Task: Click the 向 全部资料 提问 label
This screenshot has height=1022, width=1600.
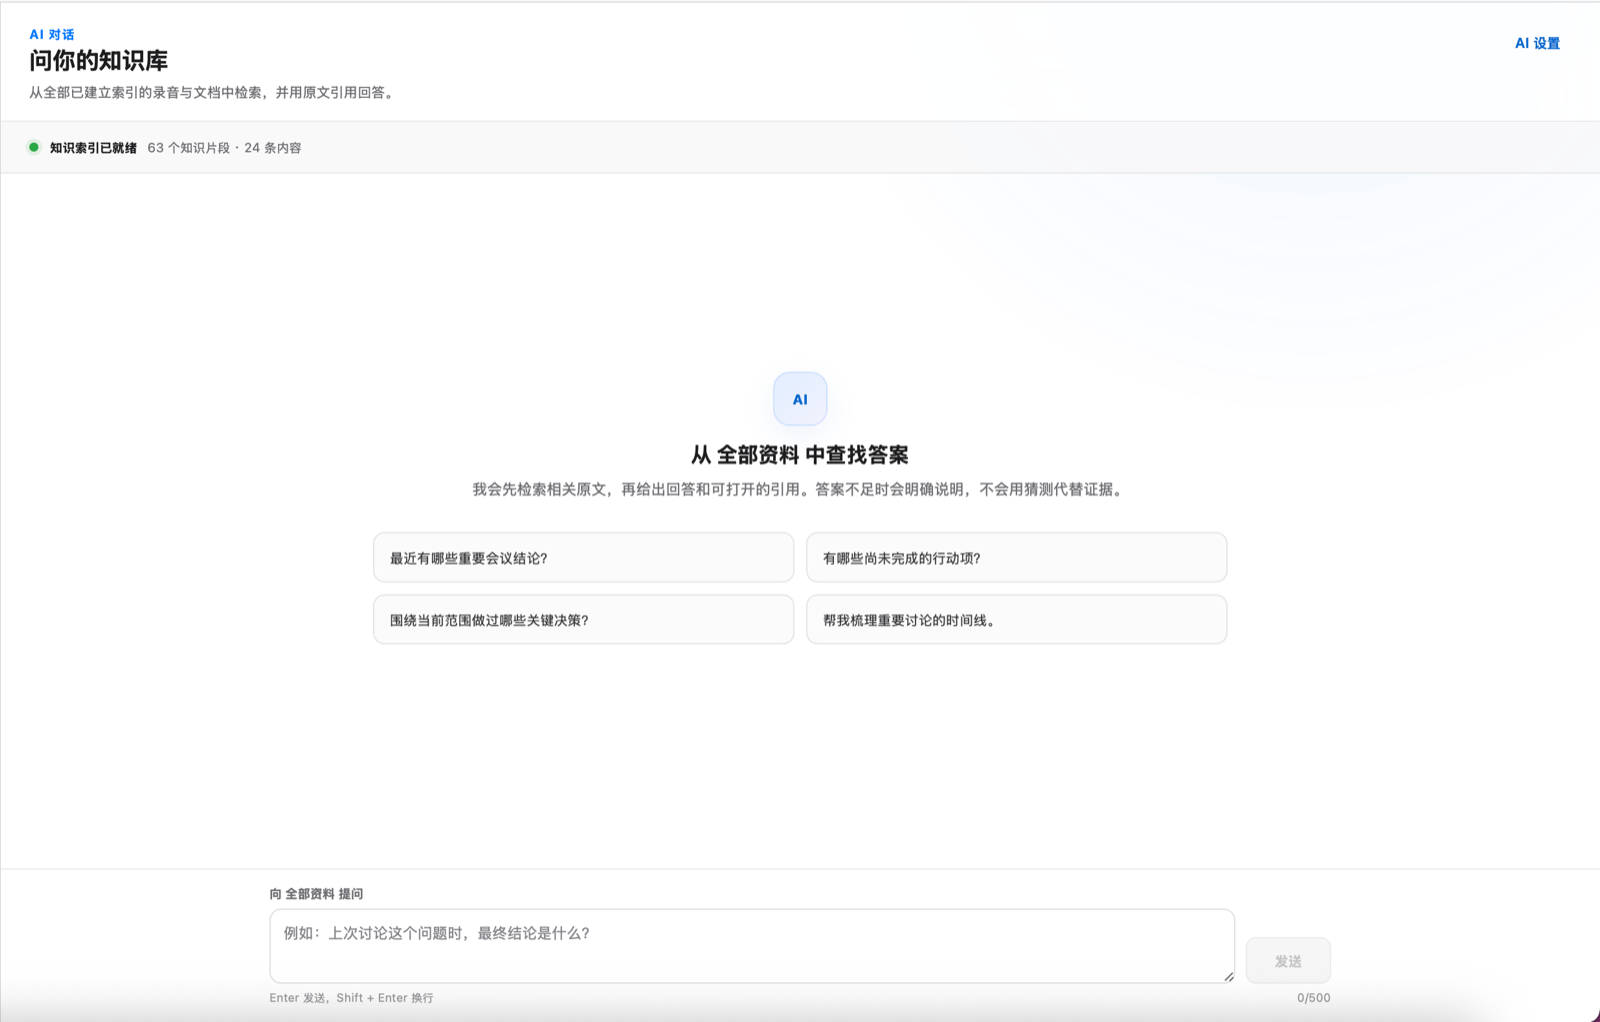Action: (316, 894)
